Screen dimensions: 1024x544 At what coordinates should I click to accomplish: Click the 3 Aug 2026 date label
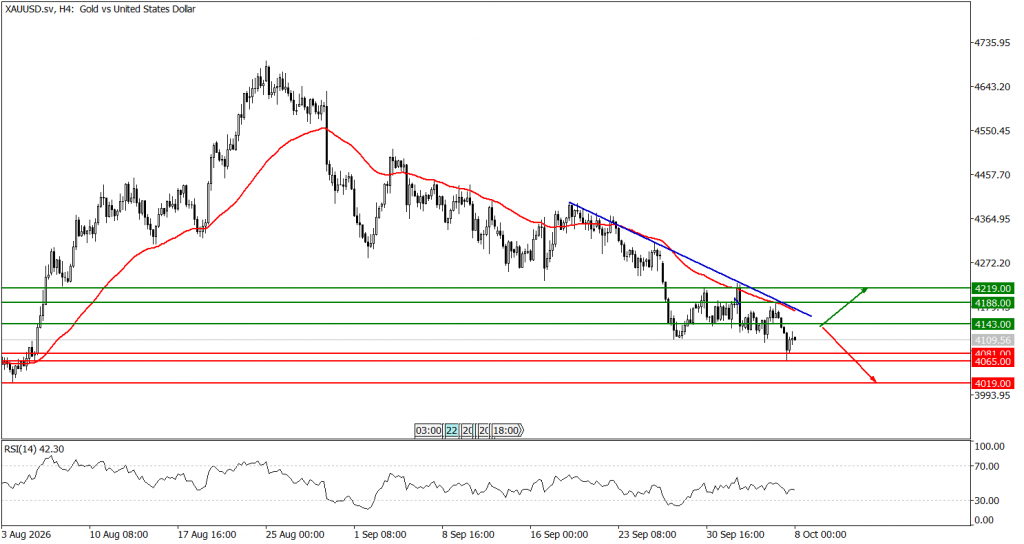(x=26, y=535)
